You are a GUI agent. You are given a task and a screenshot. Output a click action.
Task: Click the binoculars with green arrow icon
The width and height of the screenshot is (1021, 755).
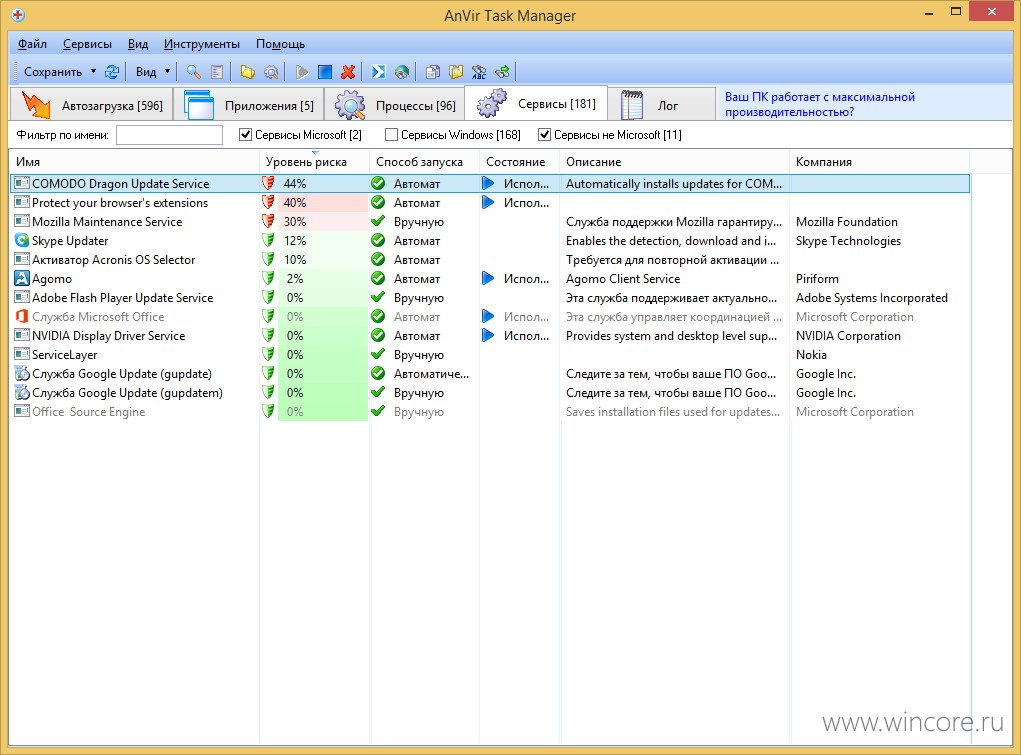coord(503,72)
